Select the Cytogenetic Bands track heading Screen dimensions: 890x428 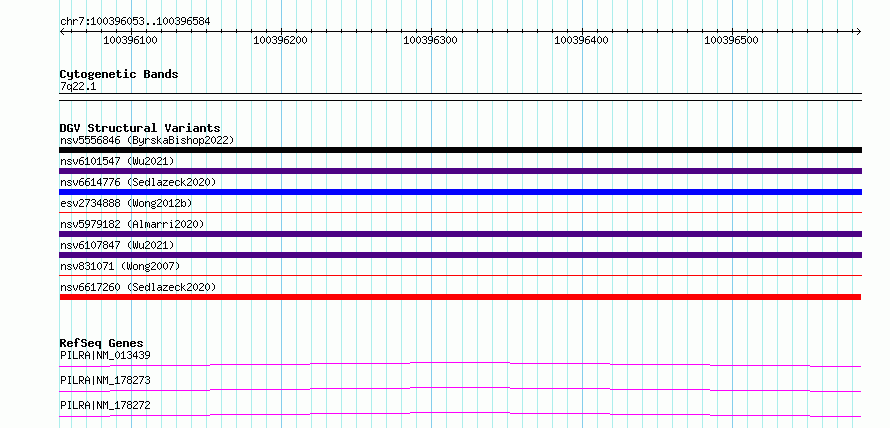(119, 74)
